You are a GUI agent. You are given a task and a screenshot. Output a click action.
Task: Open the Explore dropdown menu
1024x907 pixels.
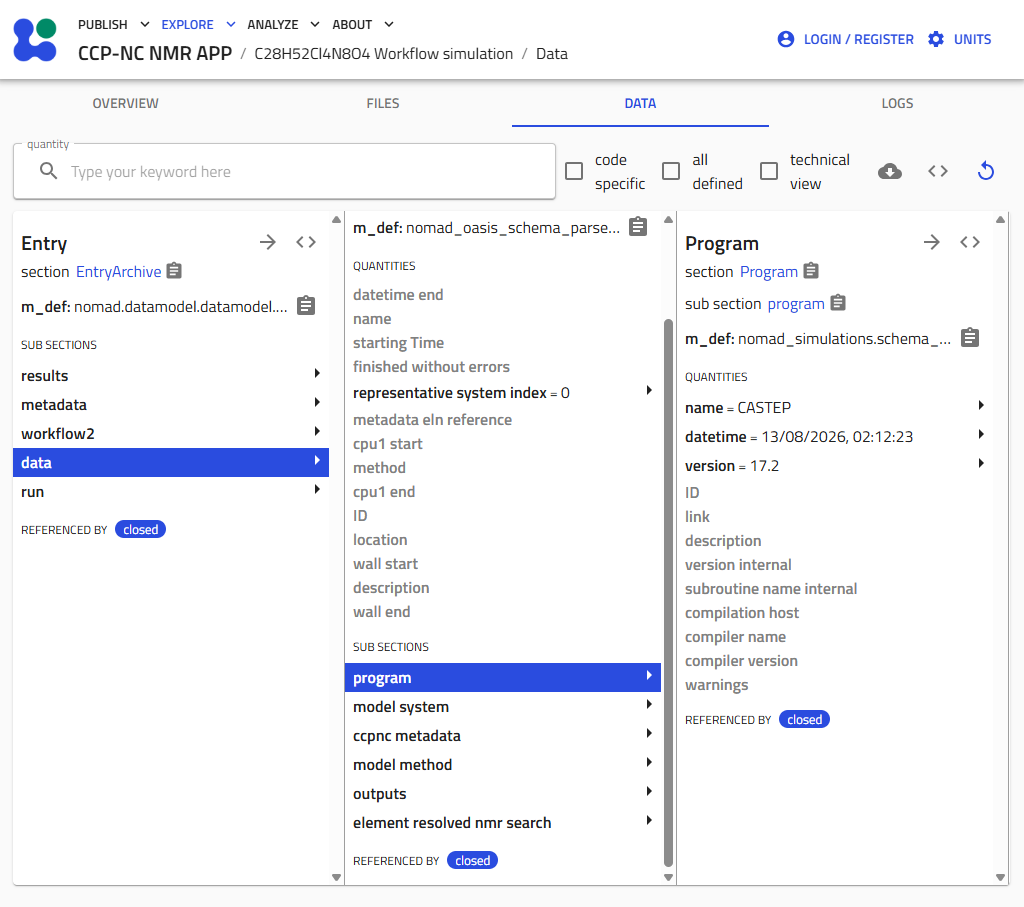[x=199, y=25]
